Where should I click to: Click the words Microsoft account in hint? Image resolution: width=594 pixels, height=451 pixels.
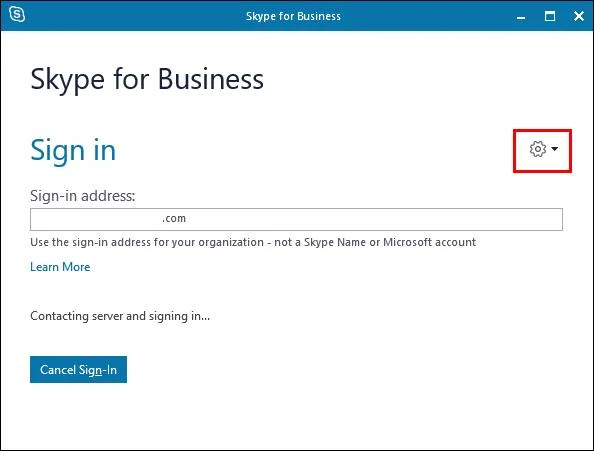430,242
